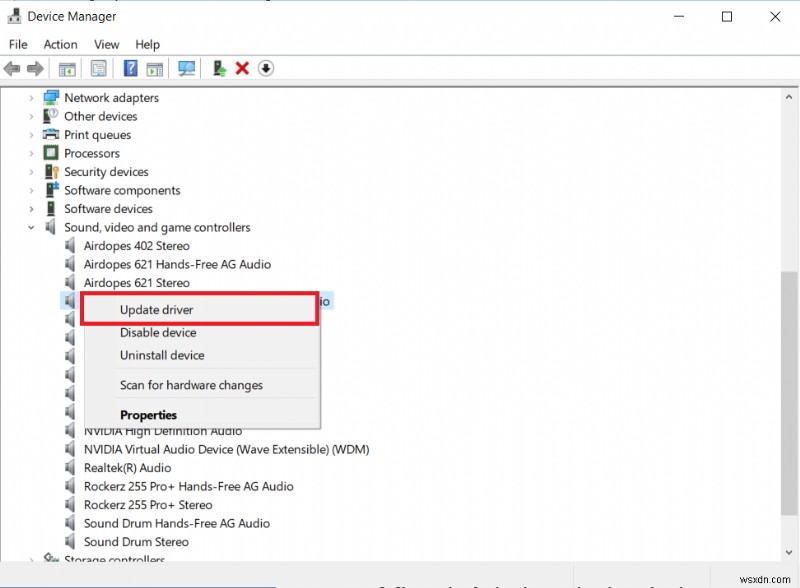This screenshot has height=588, width=800.
Task: Select Airdopes 621 Hands-Free AG Audio
Action: (x=177, y=264)
